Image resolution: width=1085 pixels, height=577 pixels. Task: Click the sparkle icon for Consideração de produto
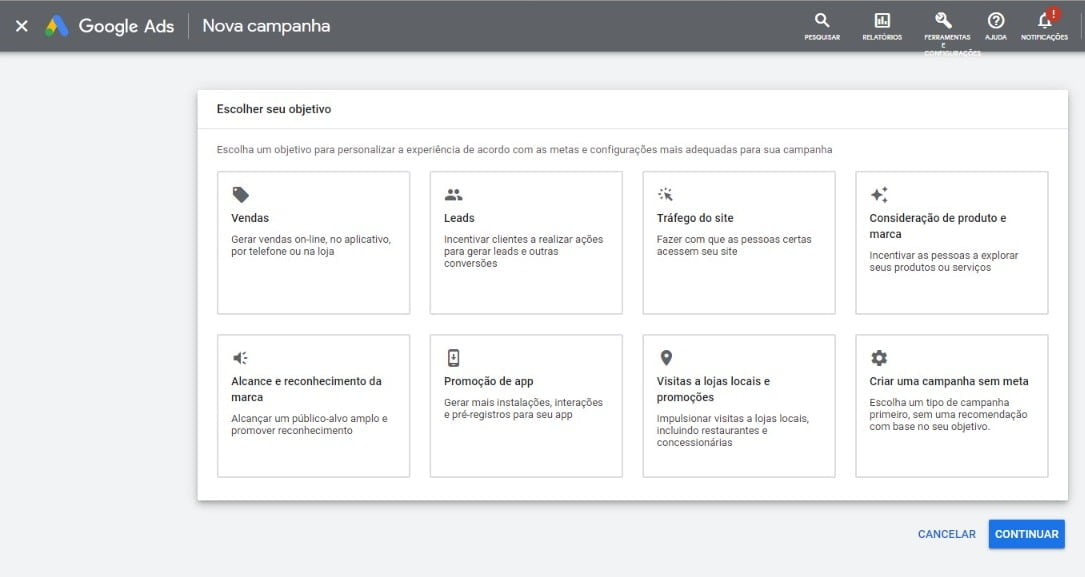[x=879, y=195]
